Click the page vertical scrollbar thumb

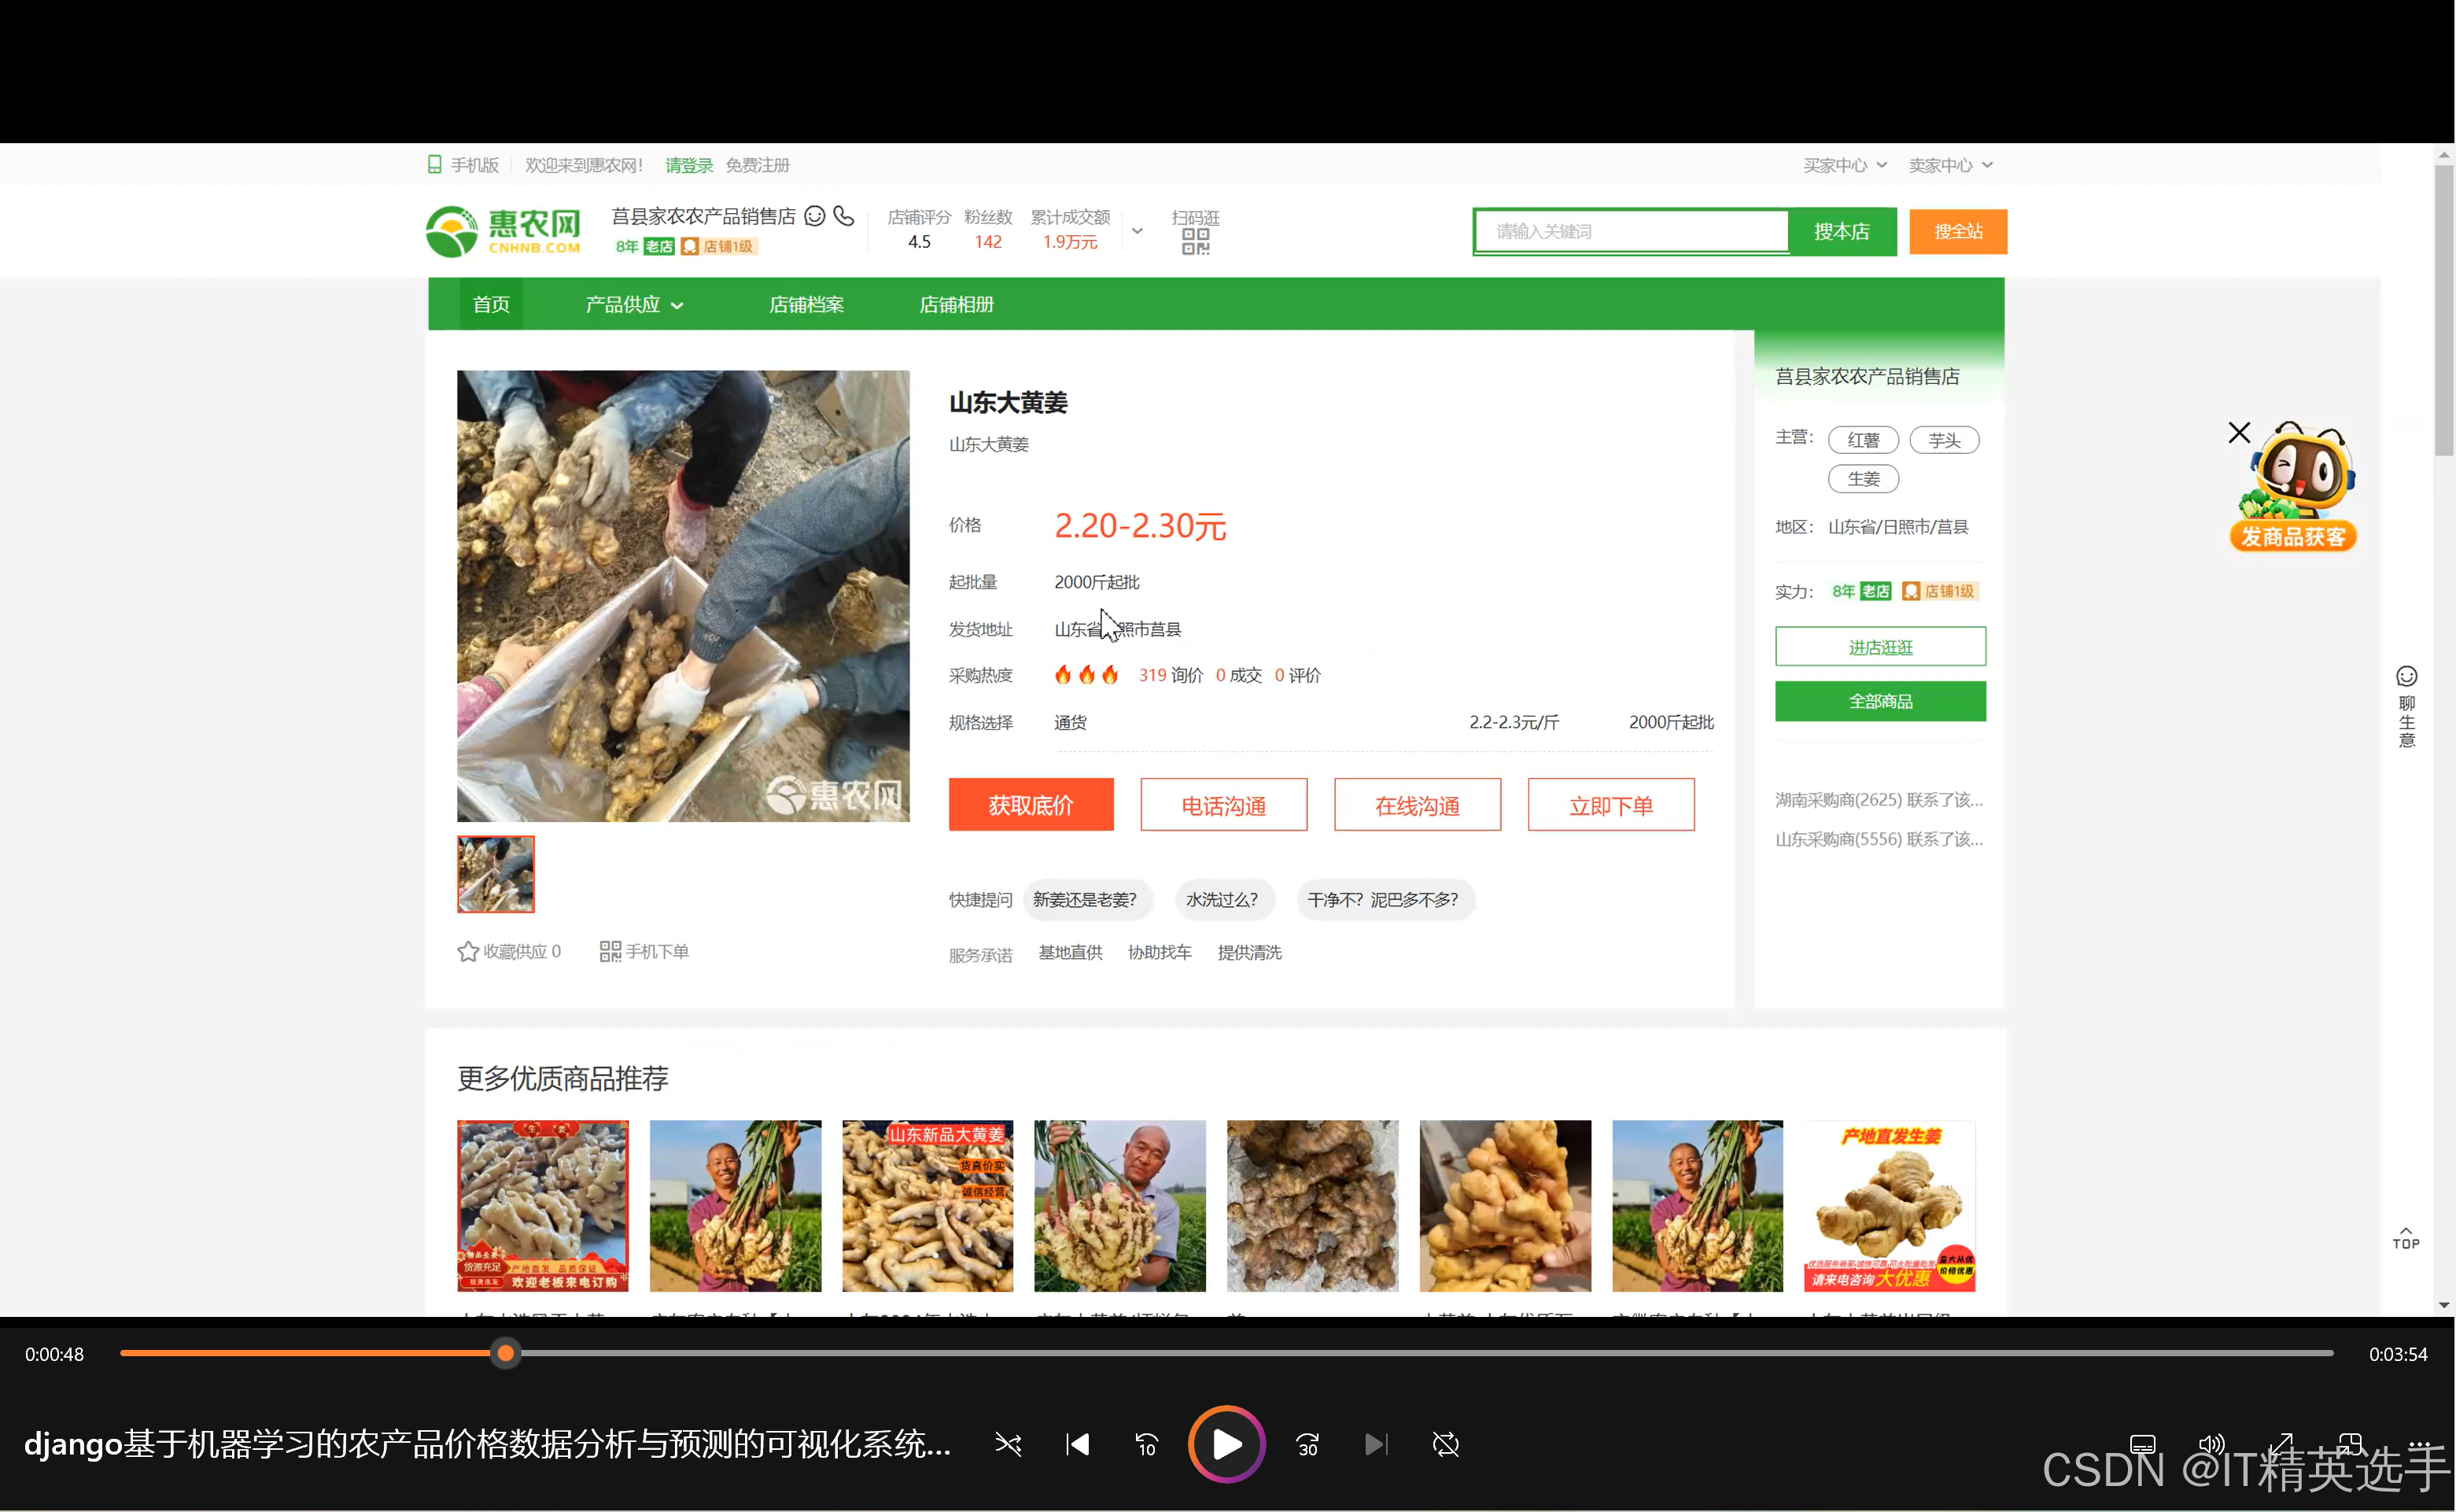(2444, 310)
